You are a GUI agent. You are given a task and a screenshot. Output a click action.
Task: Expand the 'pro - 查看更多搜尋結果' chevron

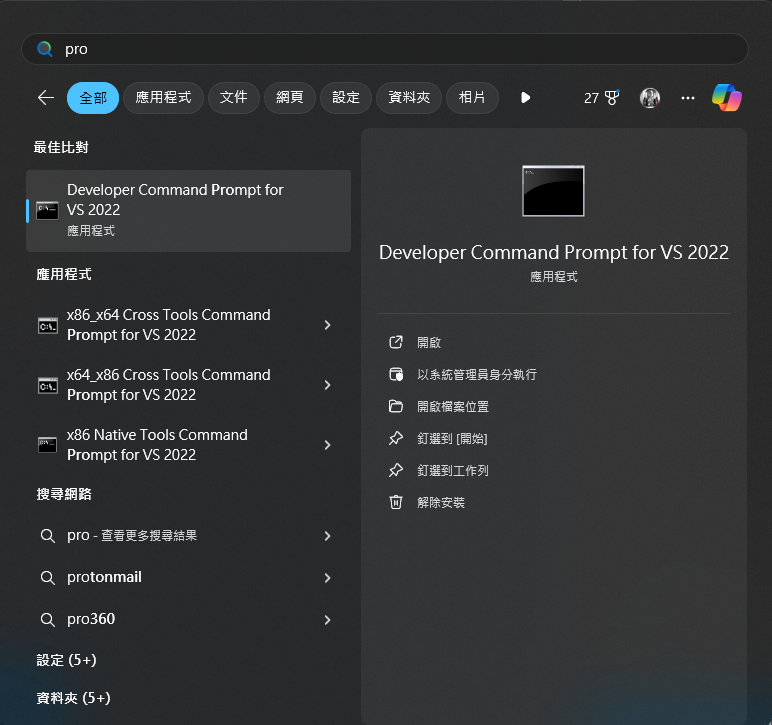point(327,536)
